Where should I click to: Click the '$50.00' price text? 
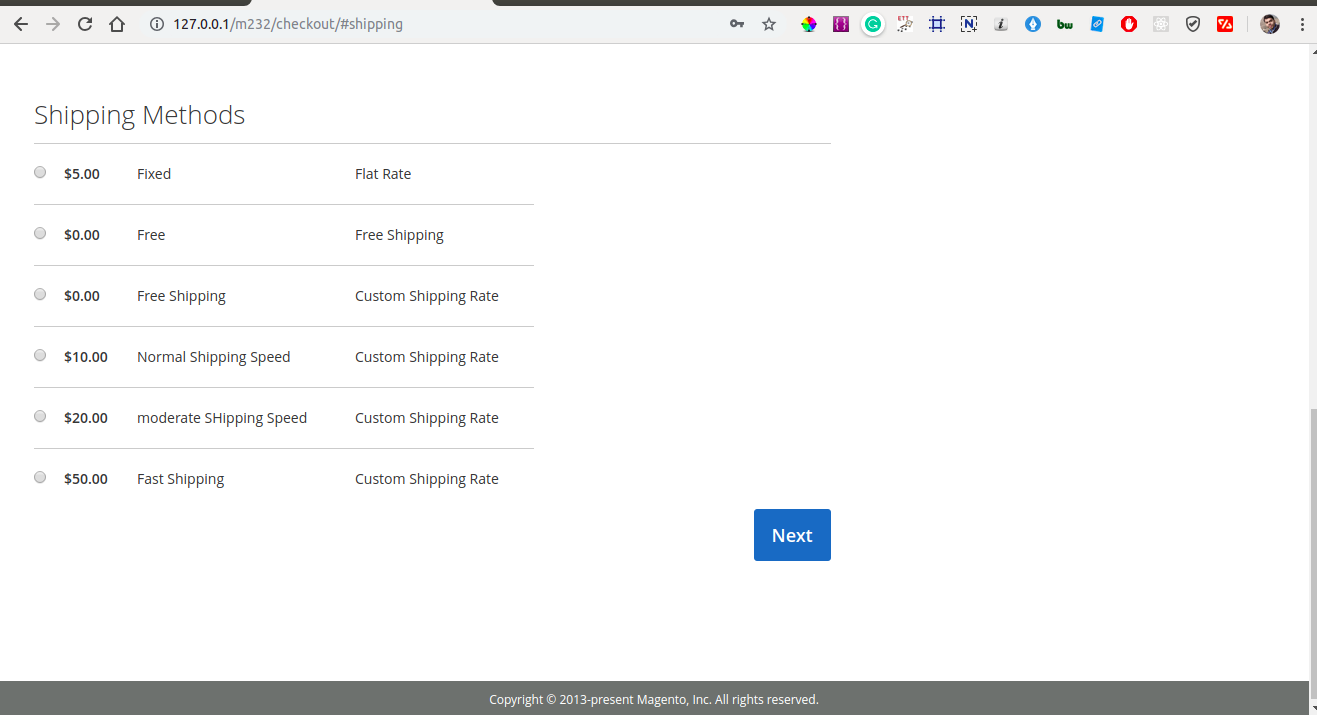click(86, 479)
